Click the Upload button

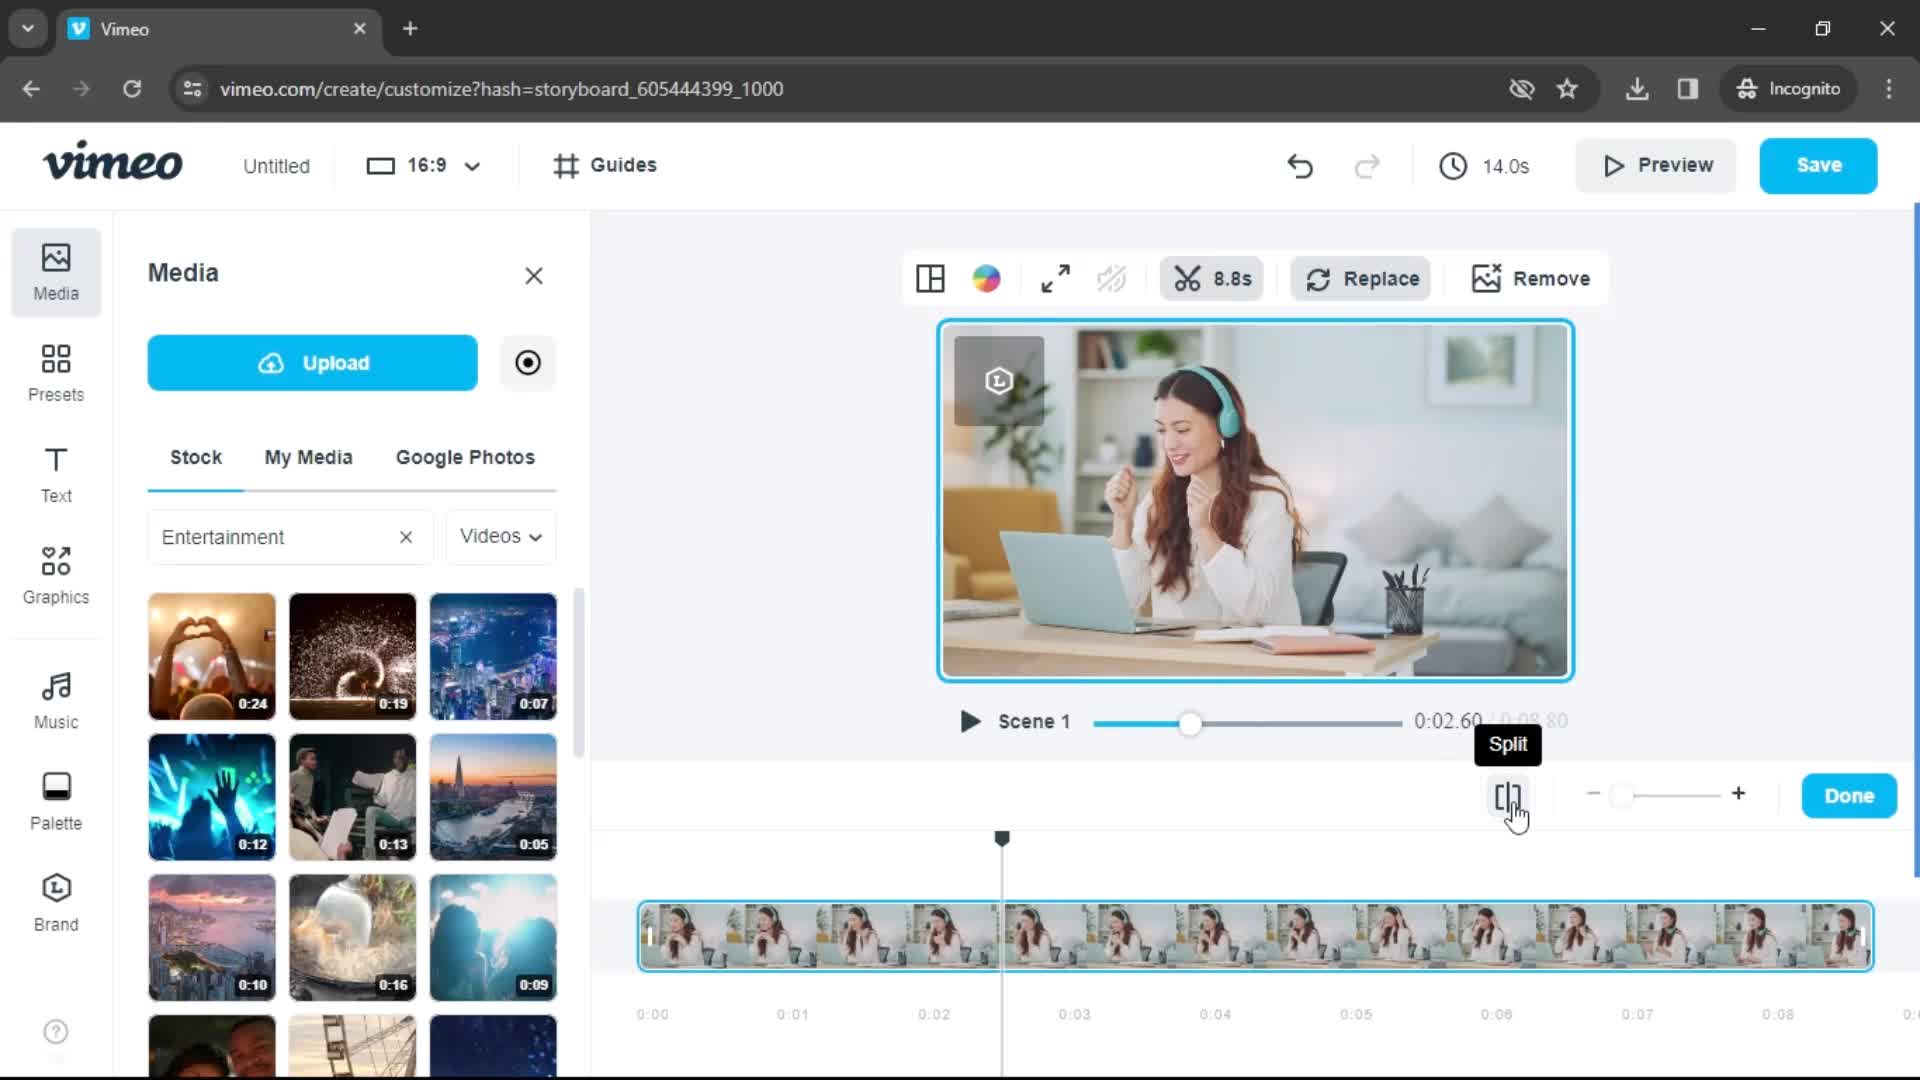(x=312, y=363)
